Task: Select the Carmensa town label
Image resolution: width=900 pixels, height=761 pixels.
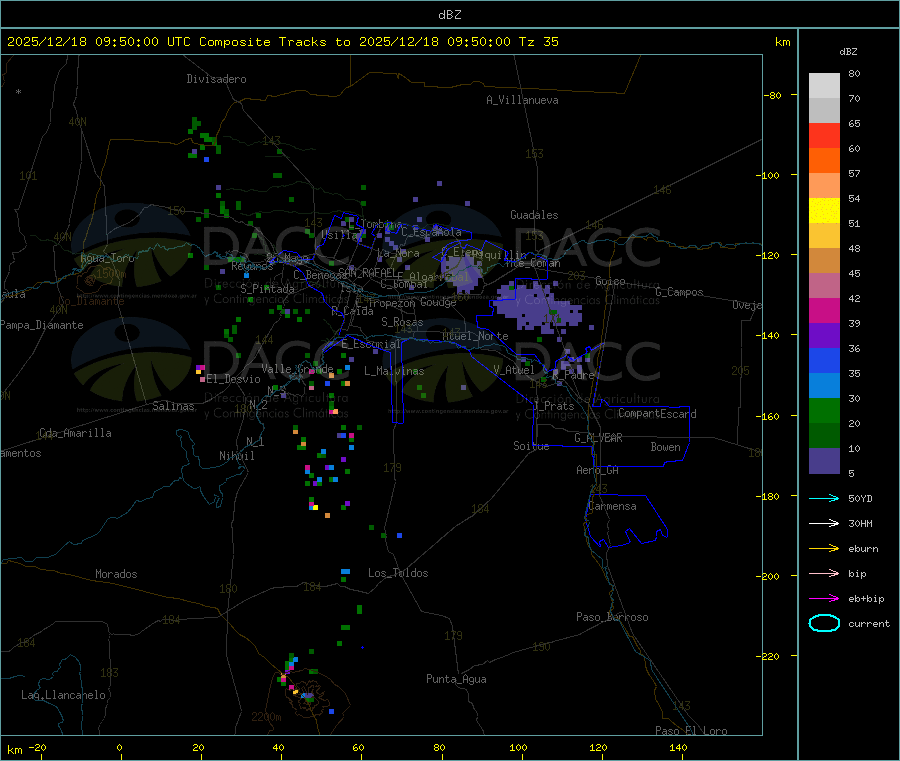Action: coord(612,506)
